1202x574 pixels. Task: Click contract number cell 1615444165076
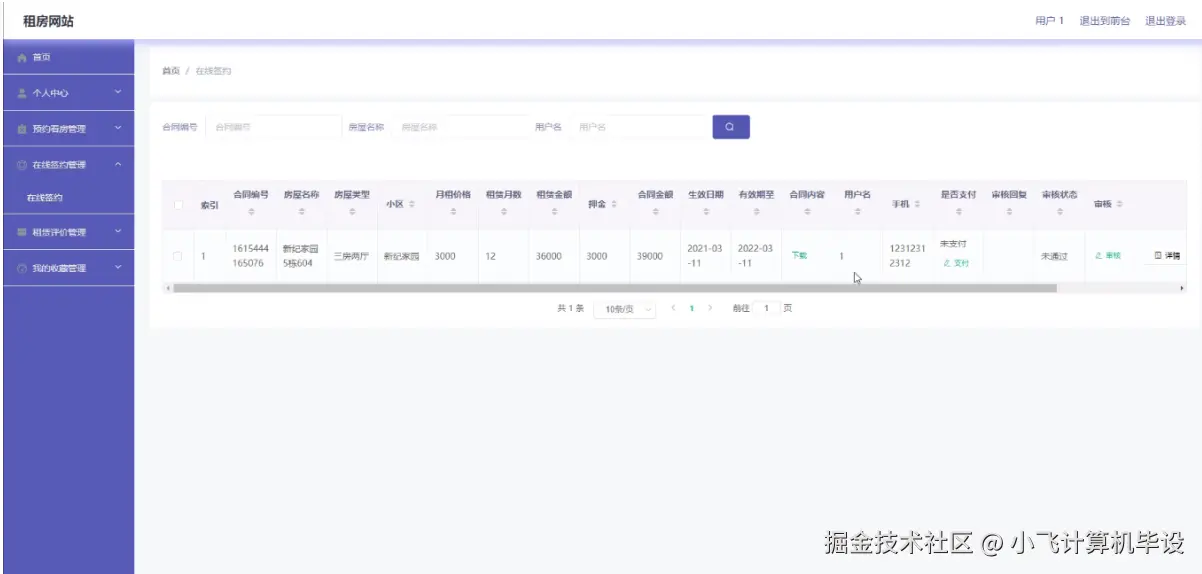point(249,256)
